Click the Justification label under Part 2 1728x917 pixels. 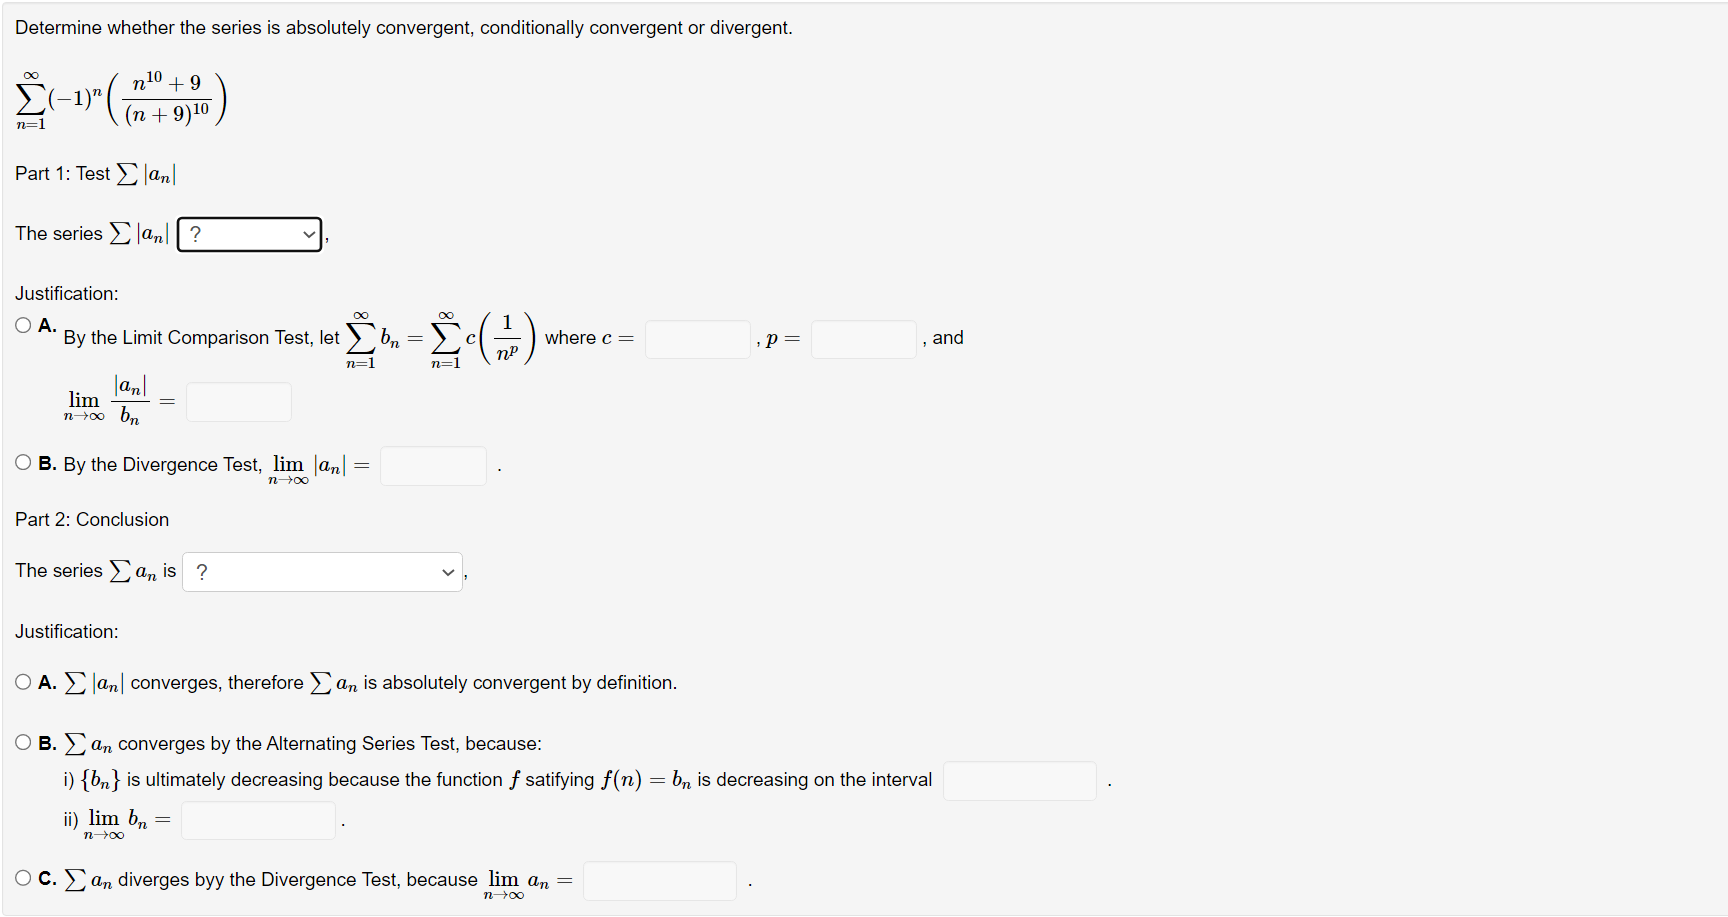(x=66, y=631)
